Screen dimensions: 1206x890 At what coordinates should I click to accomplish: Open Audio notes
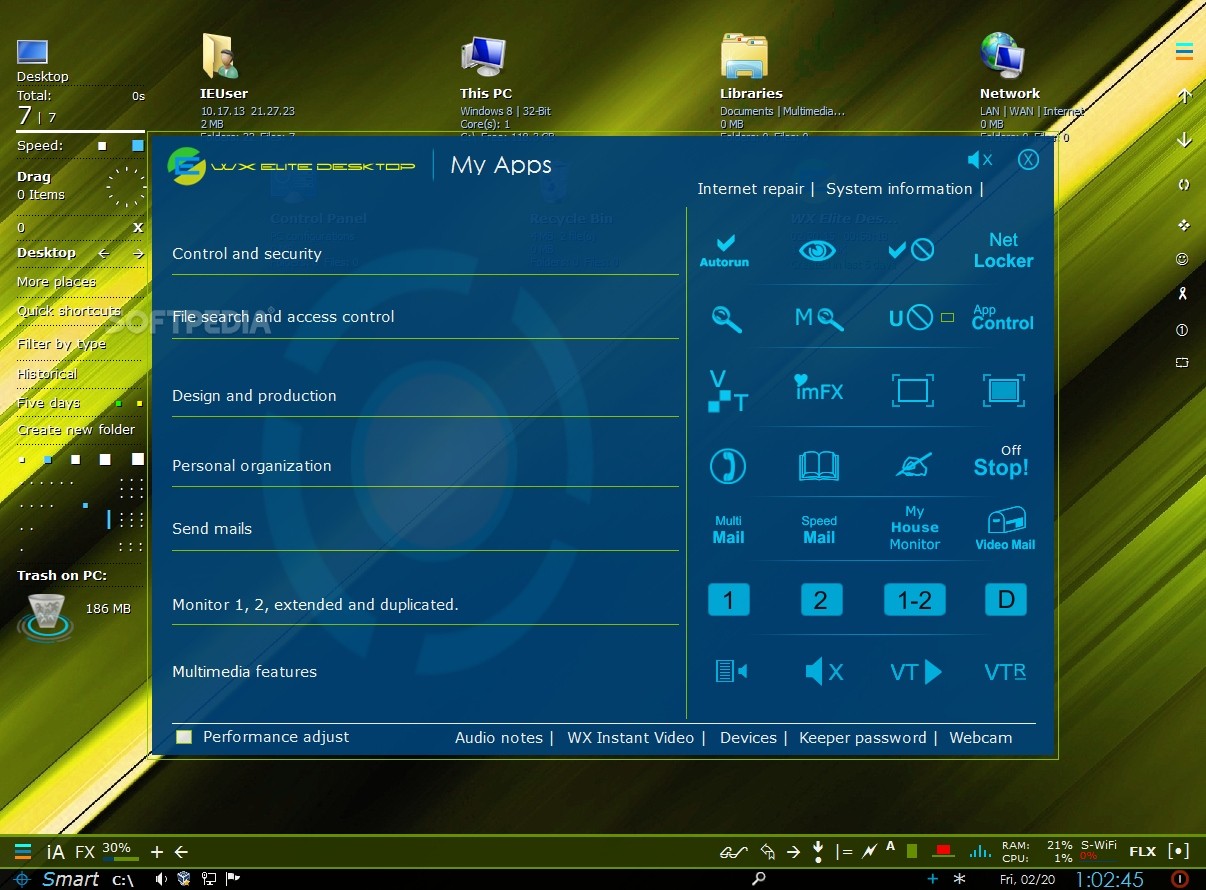coord(498,738)
